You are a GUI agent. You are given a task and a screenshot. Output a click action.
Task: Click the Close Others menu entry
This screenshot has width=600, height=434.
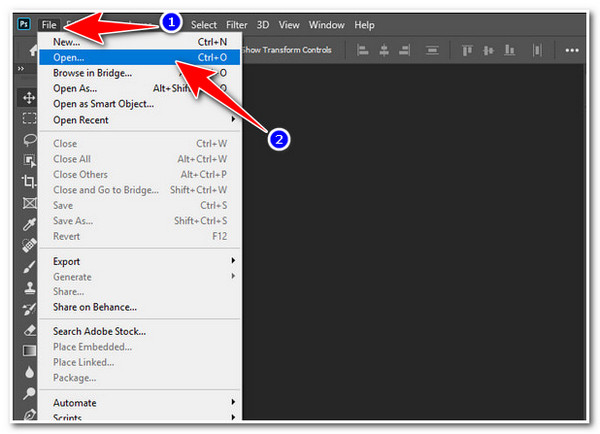click(x=140, y=175)
